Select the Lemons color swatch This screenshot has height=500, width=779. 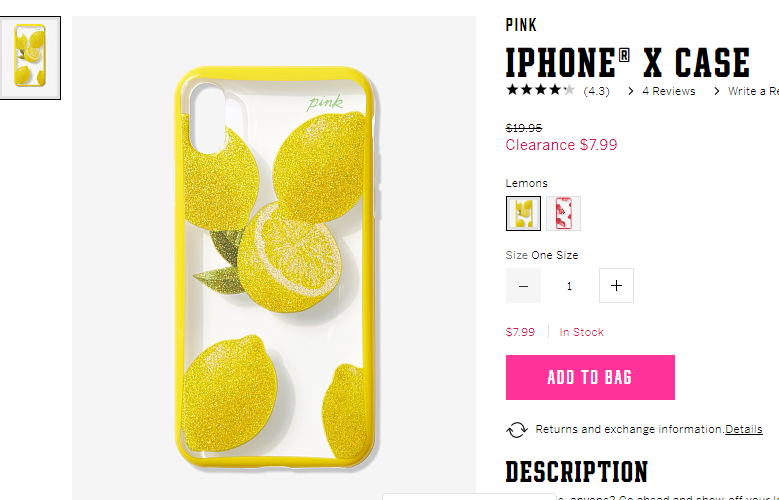tap(523, 213)
